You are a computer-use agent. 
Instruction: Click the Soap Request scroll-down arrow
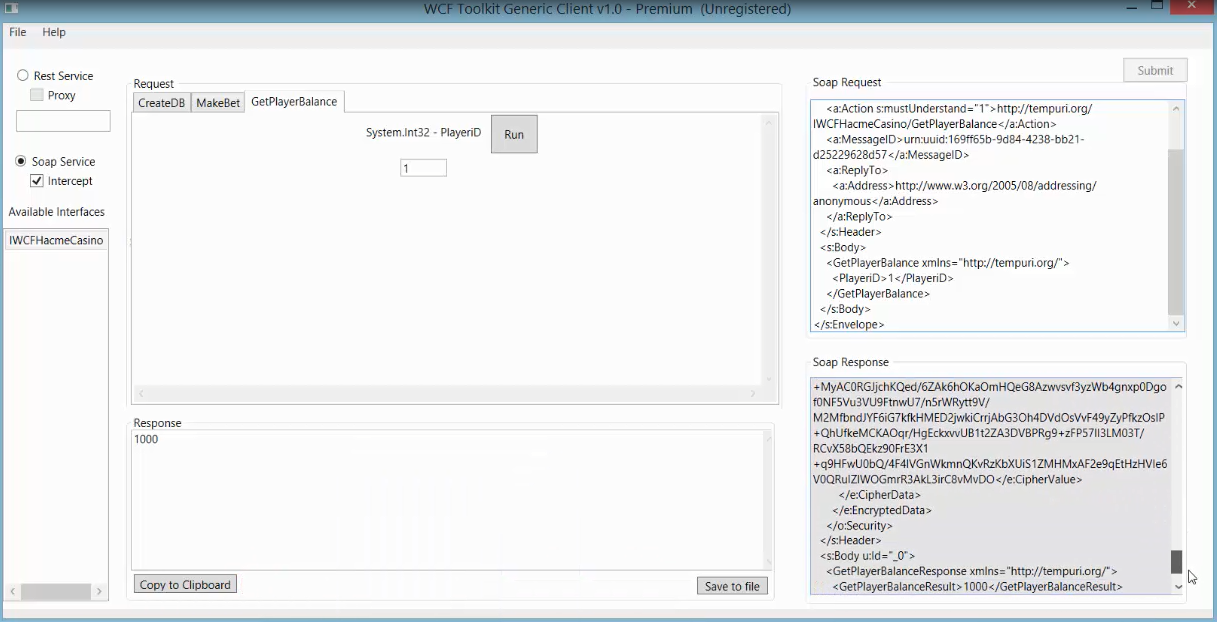pyautogui.click(x=1175, y=324)
